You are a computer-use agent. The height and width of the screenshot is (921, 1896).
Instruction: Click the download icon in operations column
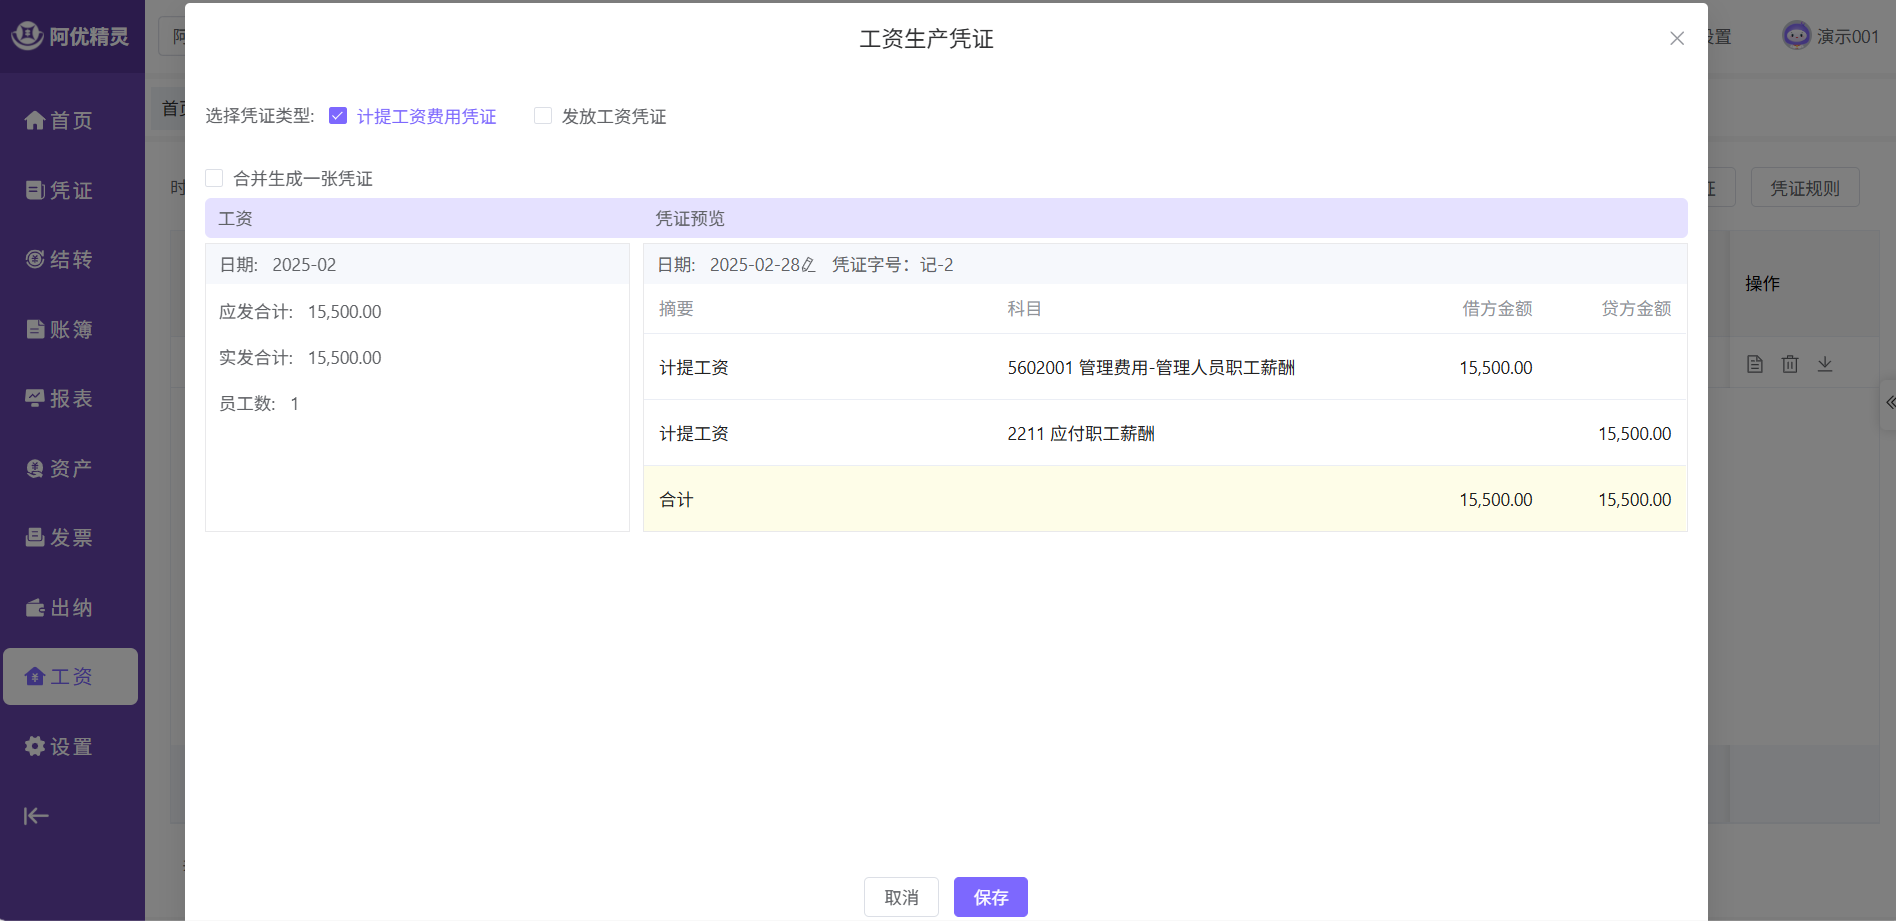(1825, 364)
